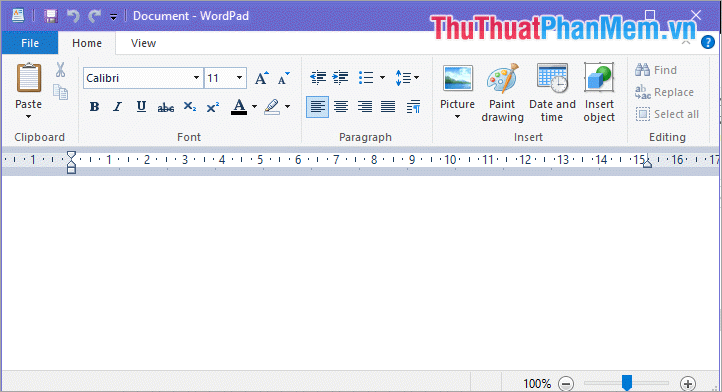The image size is (722, 392).
Task: Expand highlight color dropdown arrow
Action: (x=287, y=107)
